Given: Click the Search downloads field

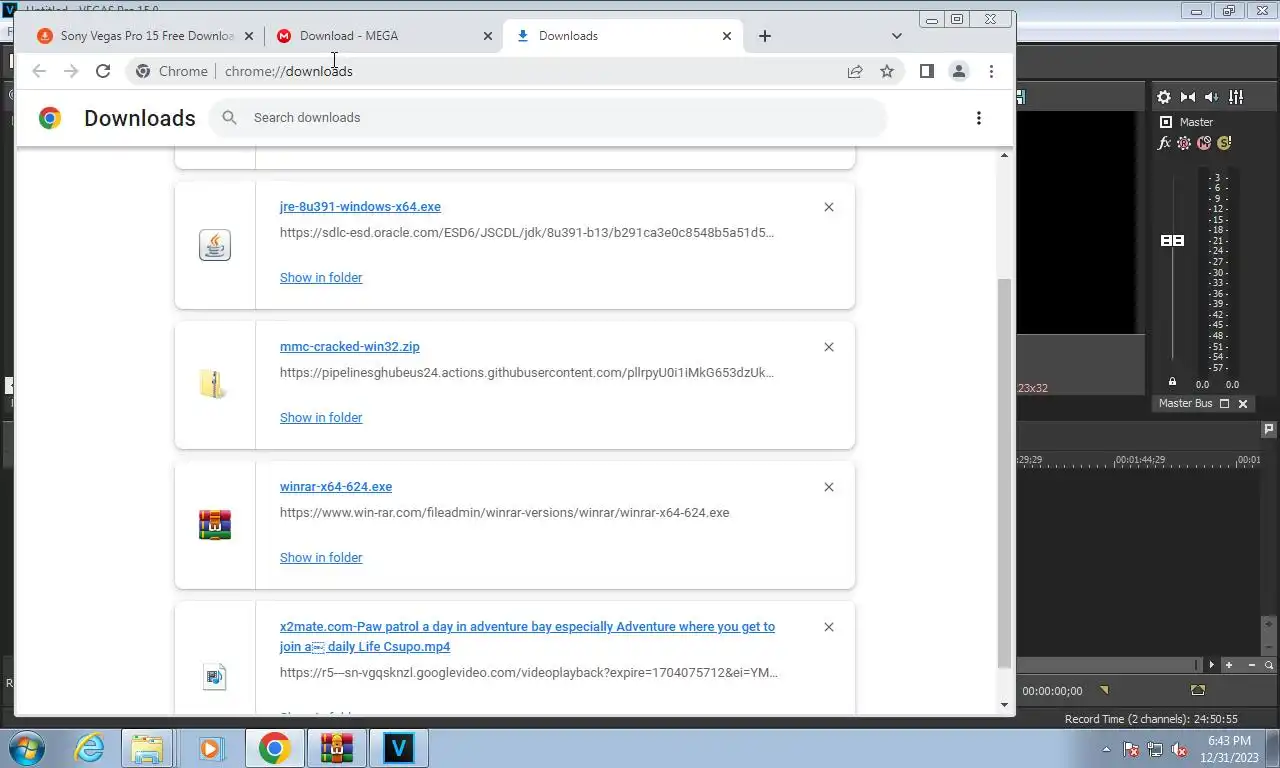Looking at the screenshot, I should (x=548, y=118).
